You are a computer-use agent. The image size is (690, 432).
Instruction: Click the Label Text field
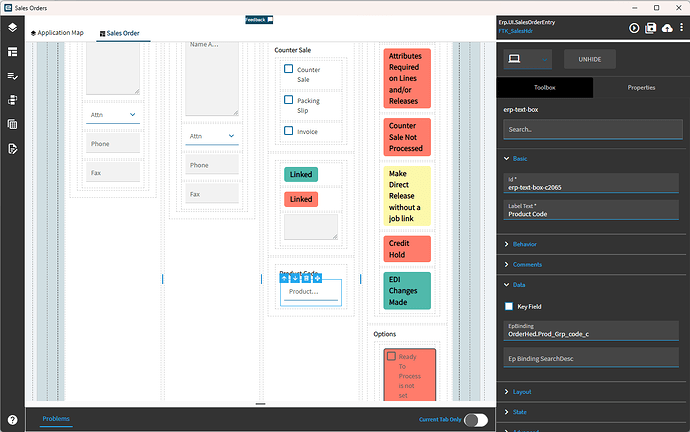(591, 210)
